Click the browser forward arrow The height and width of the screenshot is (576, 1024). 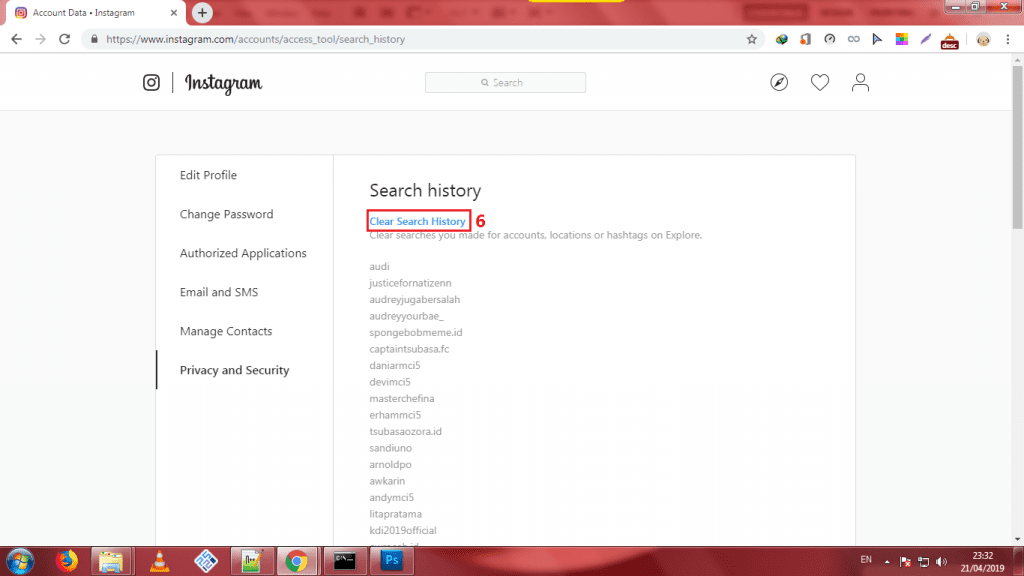tap(40, 39)
